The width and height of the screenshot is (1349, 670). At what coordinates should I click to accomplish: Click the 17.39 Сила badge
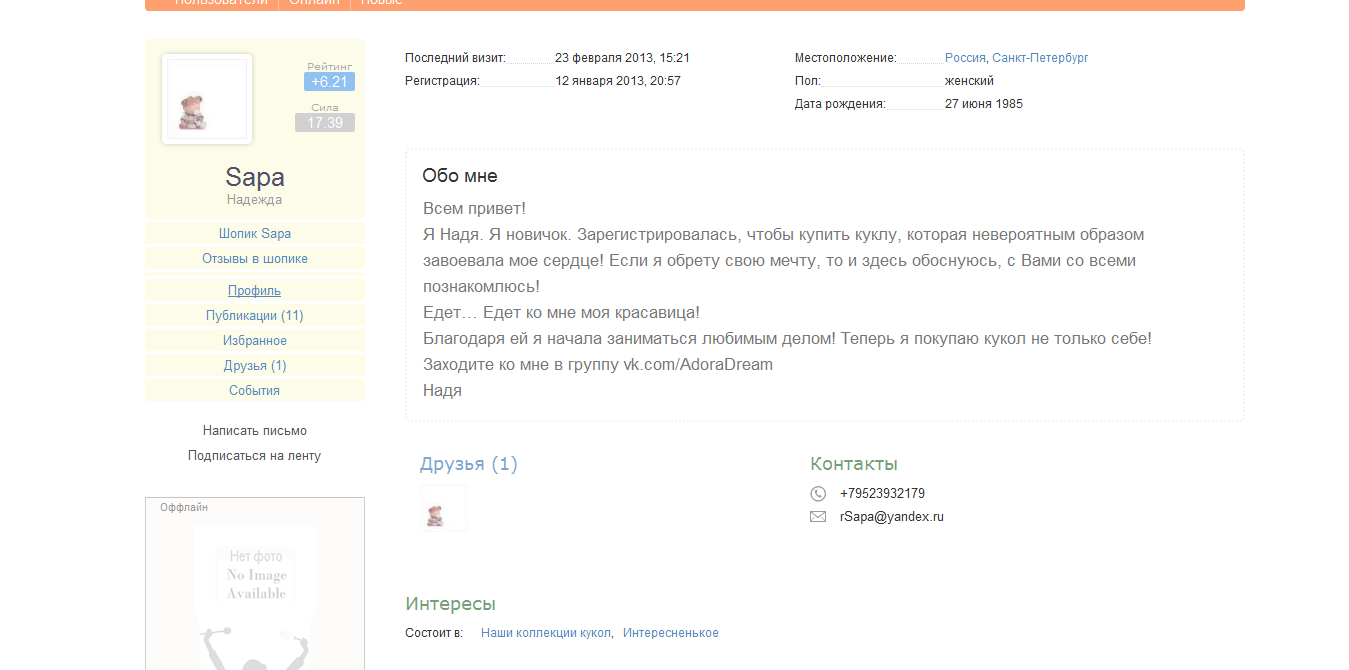pyautogui.click(x=325, y=123)
